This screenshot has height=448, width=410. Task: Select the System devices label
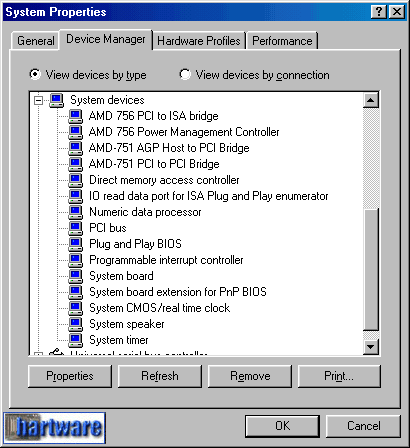coord(107,100)
